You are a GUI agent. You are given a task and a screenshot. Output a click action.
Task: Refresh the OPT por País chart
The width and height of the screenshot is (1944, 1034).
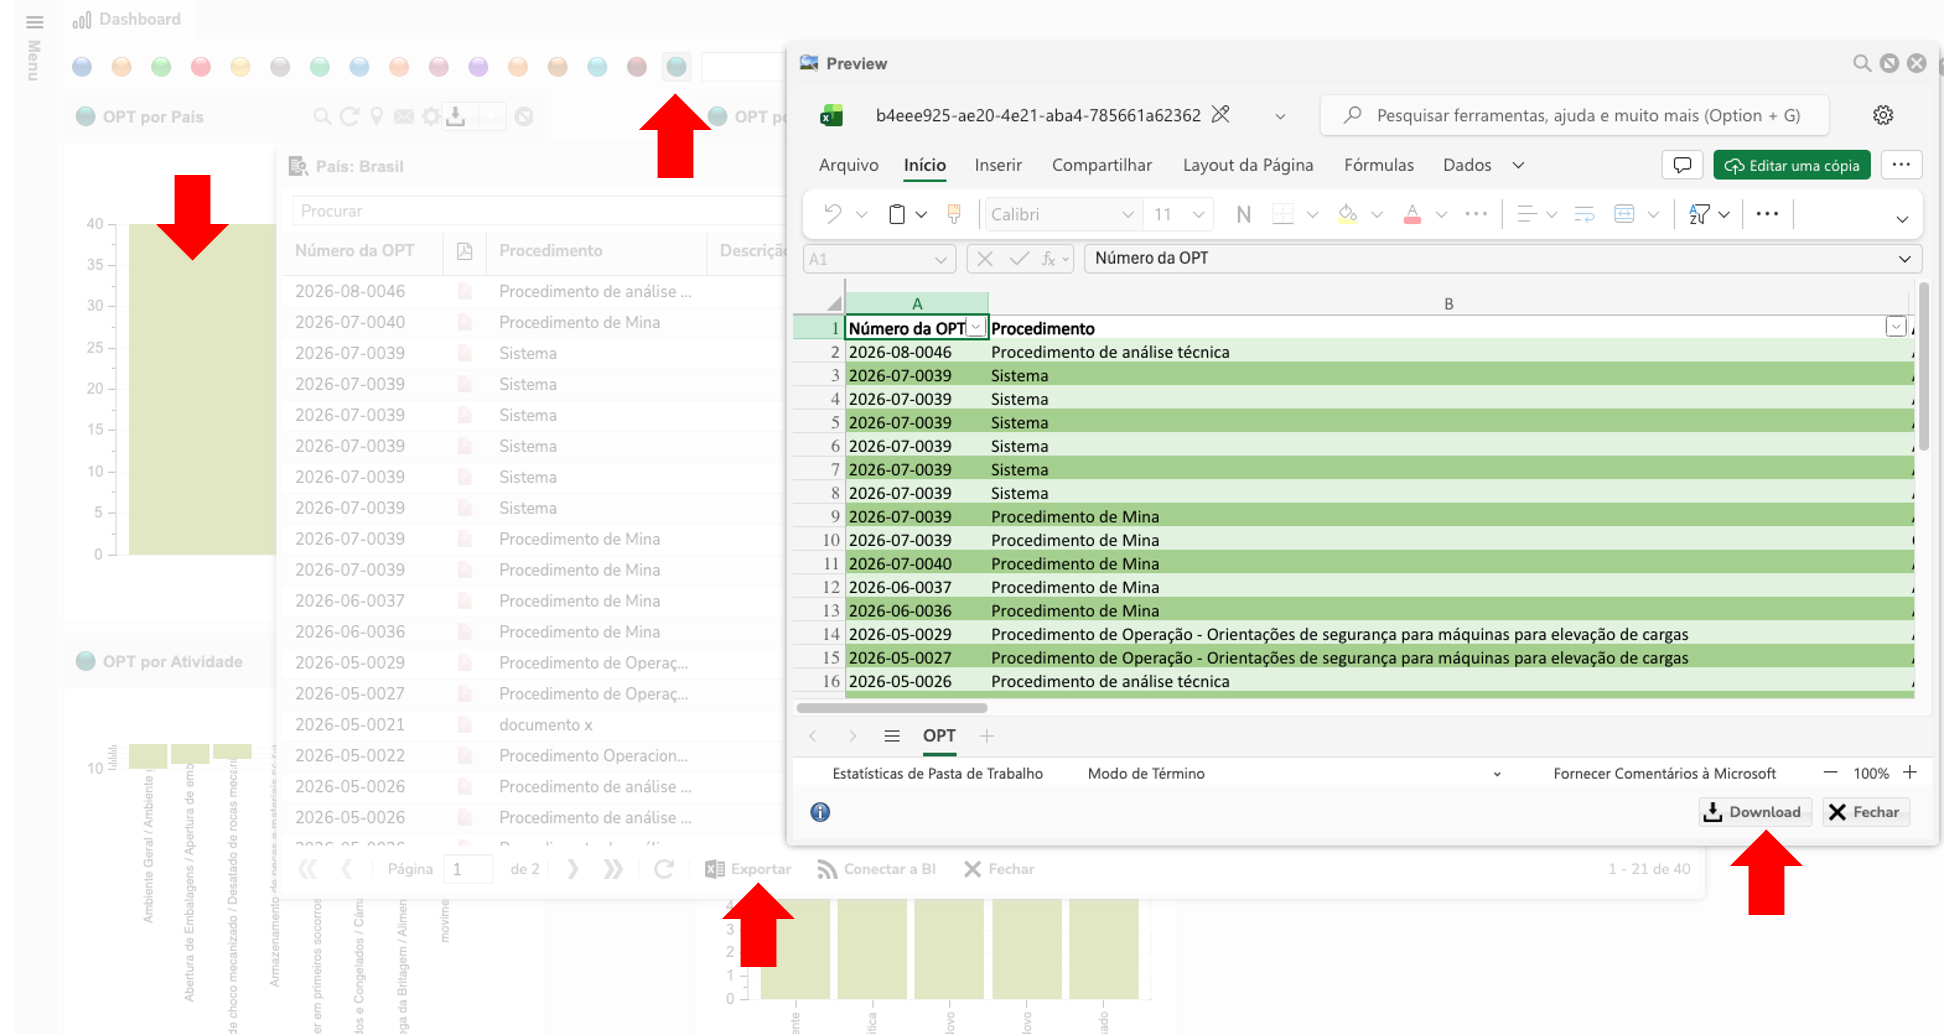pos(349,117)
